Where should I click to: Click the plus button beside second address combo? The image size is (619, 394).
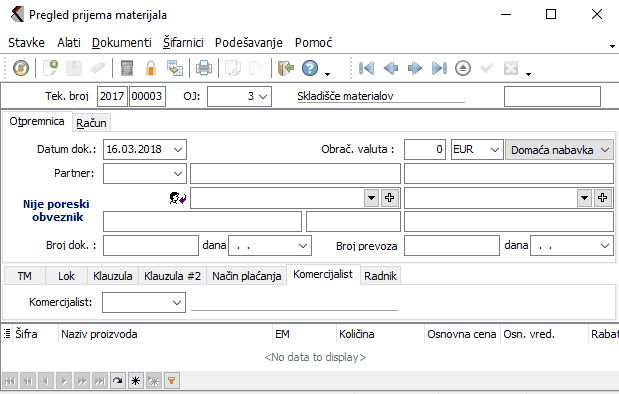click(602, 197)
